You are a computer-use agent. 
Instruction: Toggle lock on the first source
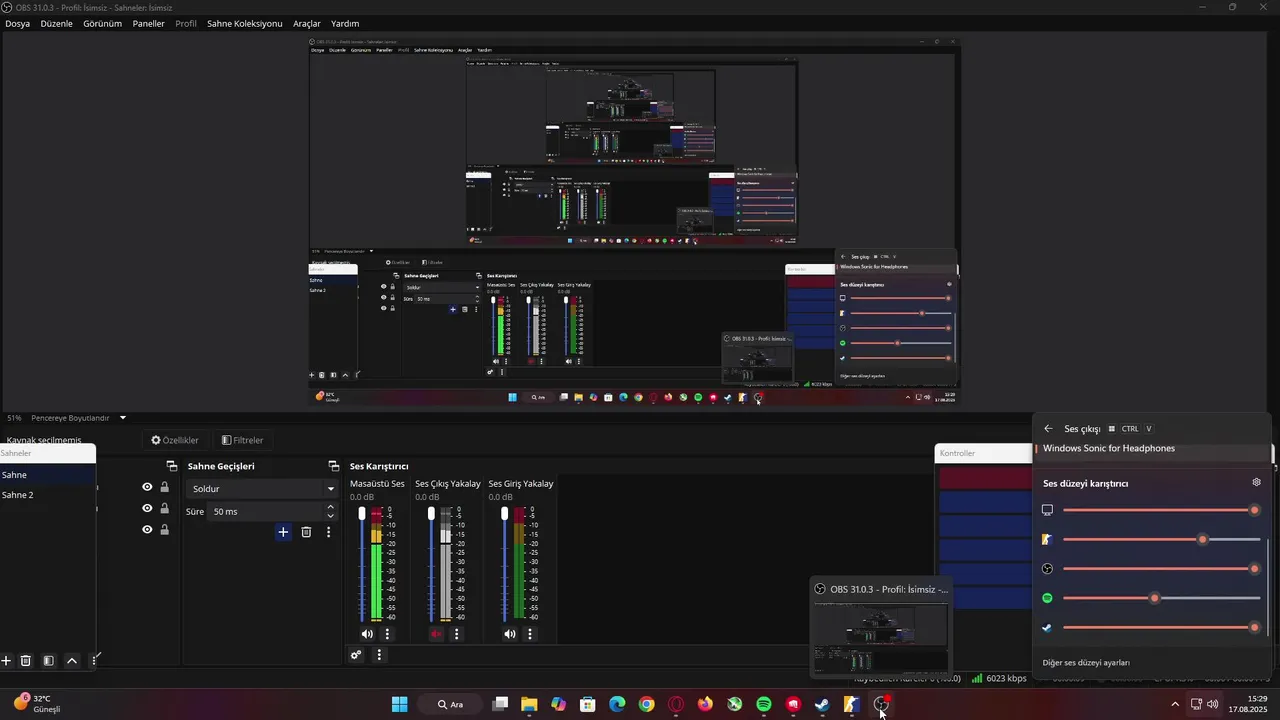coord(164,487)
